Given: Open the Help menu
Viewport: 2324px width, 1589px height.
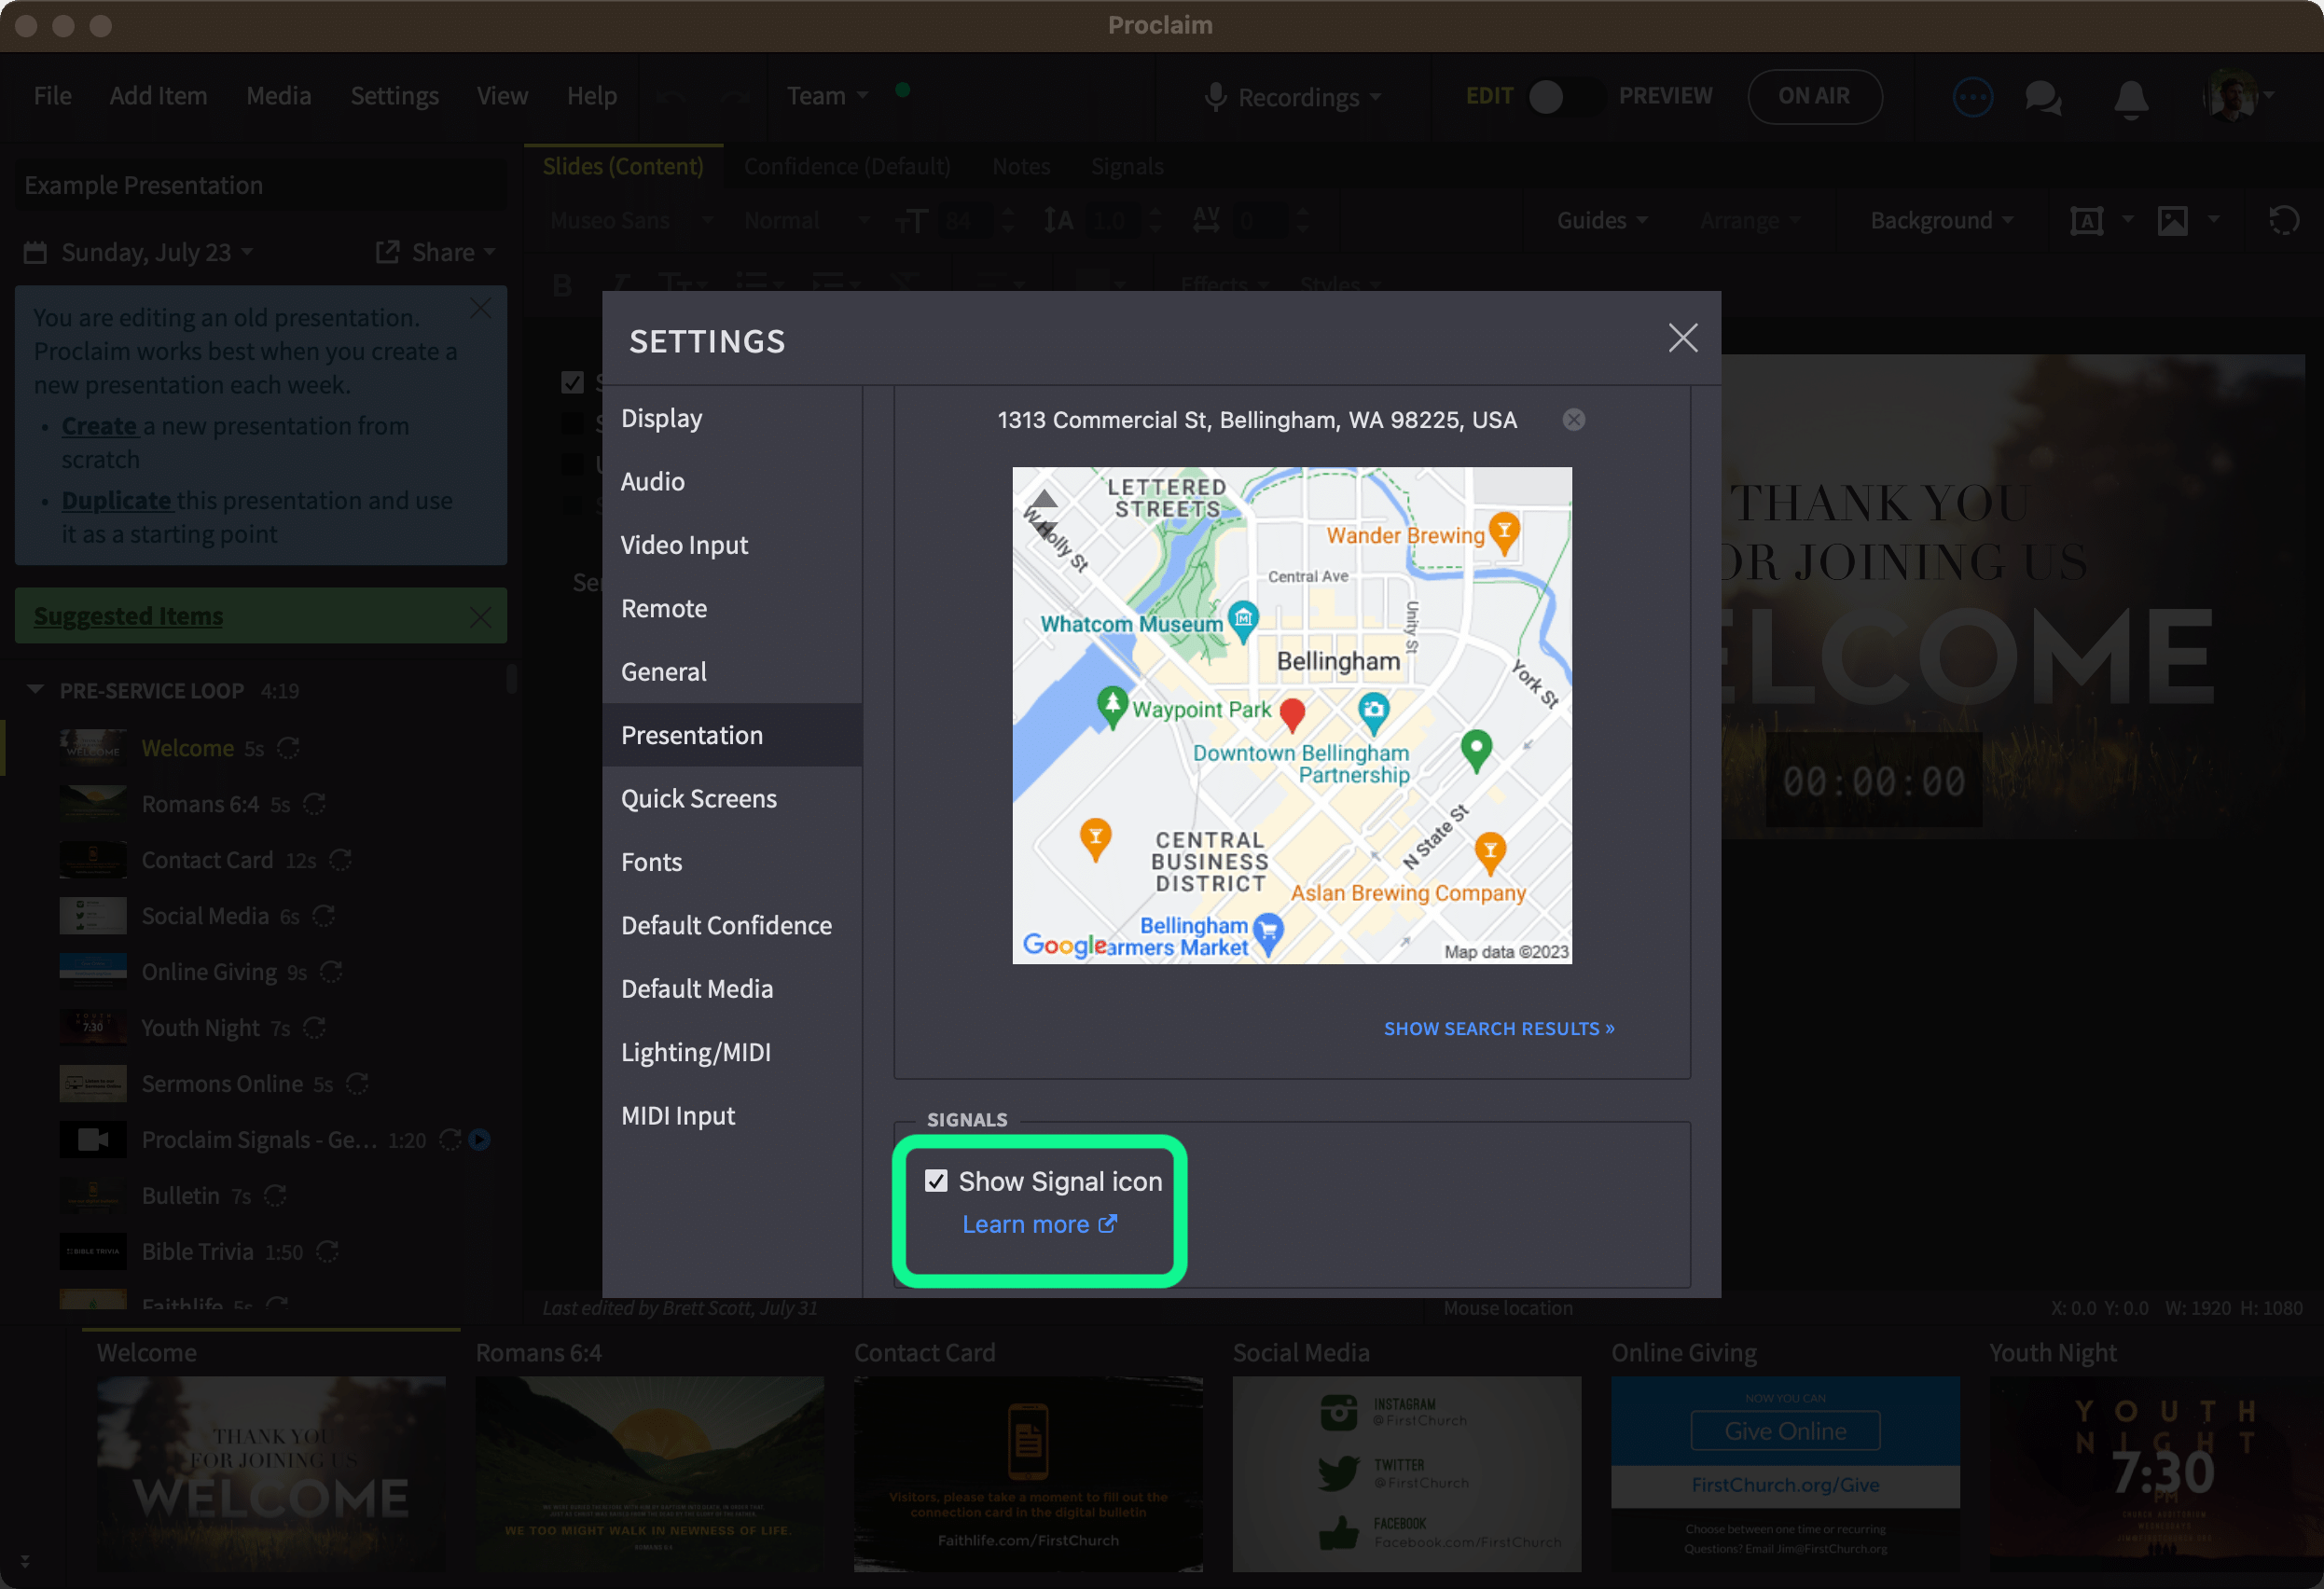Looking at the screenshot, I should [591, 96].
